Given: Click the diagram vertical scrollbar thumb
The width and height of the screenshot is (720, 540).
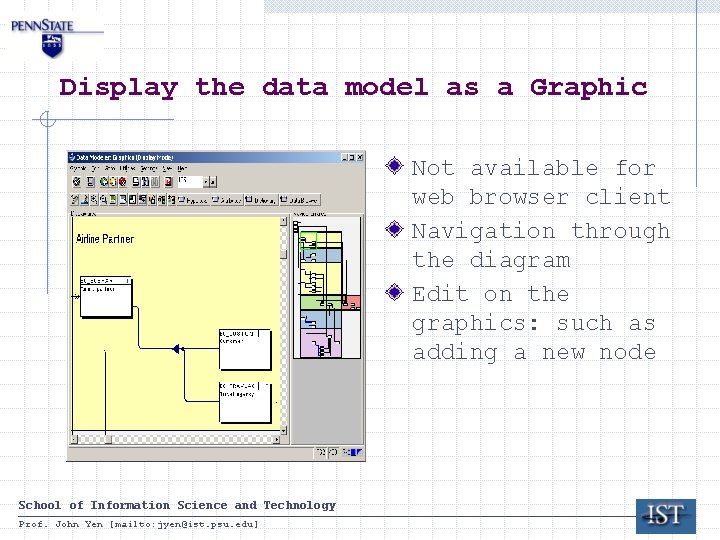Looking at the screenshot, I should 283,254.
